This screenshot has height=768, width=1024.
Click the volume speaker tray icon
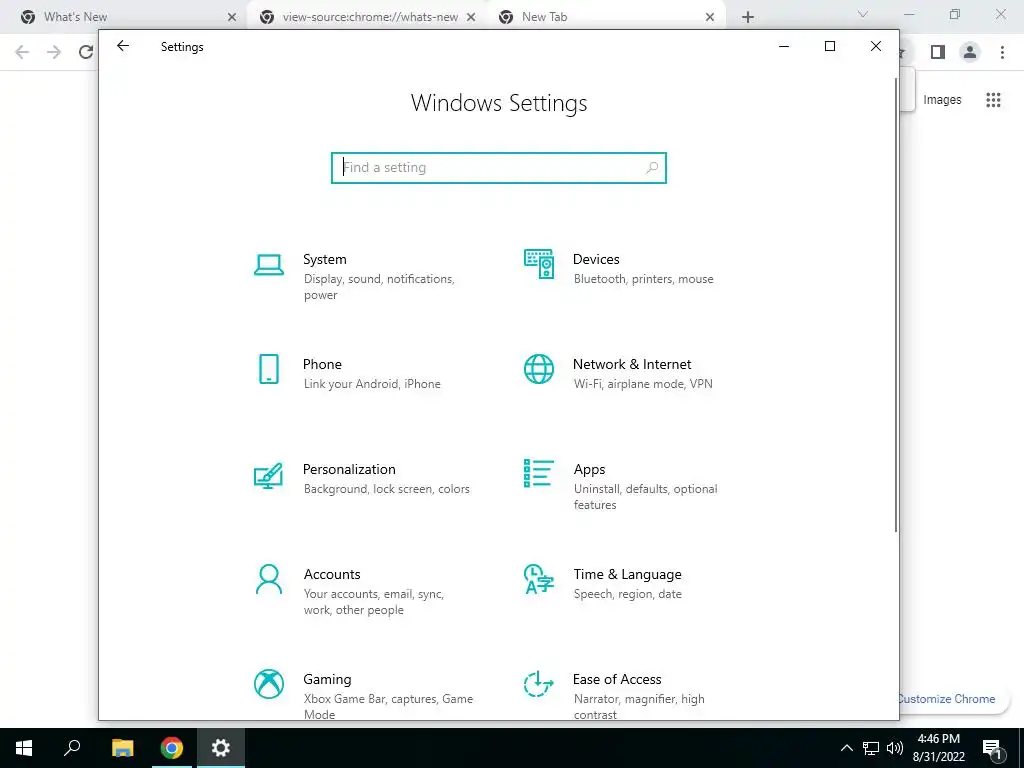click(895, 748)
